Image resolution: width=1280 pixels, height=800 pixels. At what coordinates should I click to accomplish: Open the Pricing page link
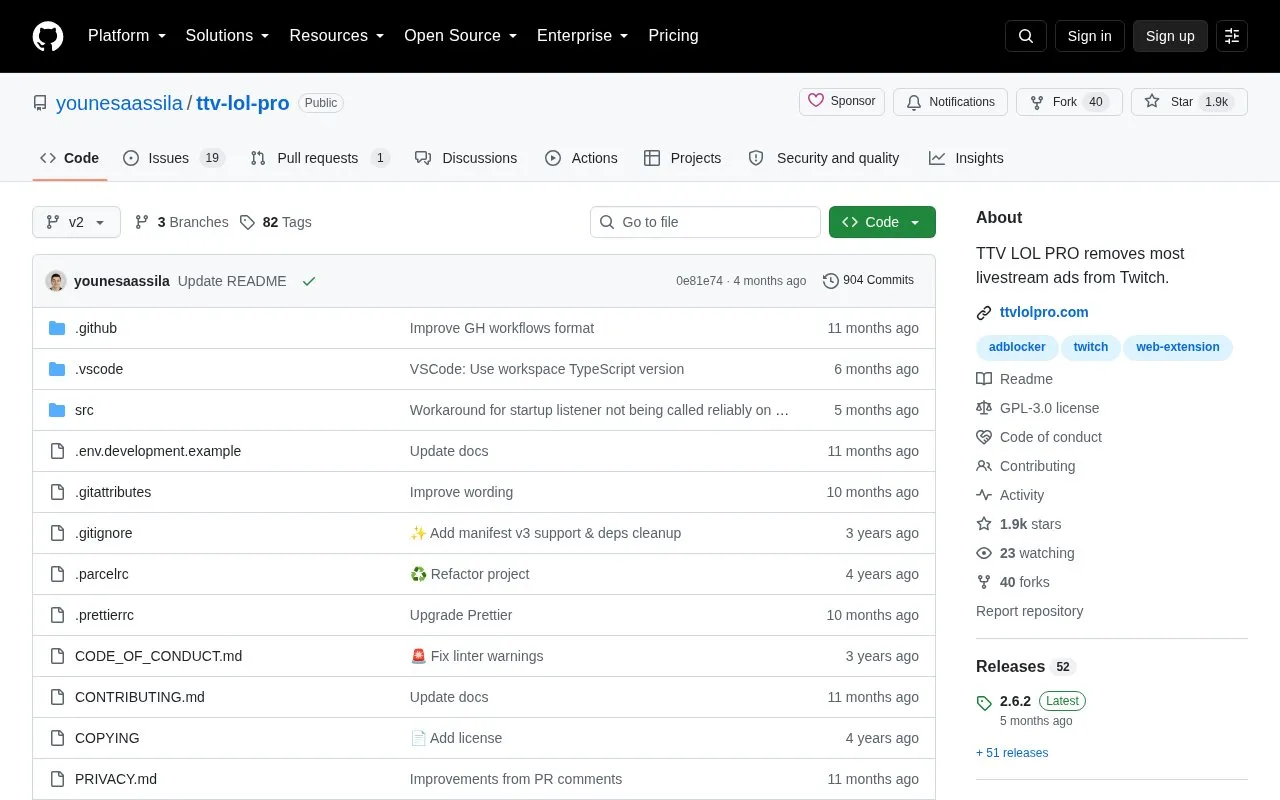pos(673,36)
